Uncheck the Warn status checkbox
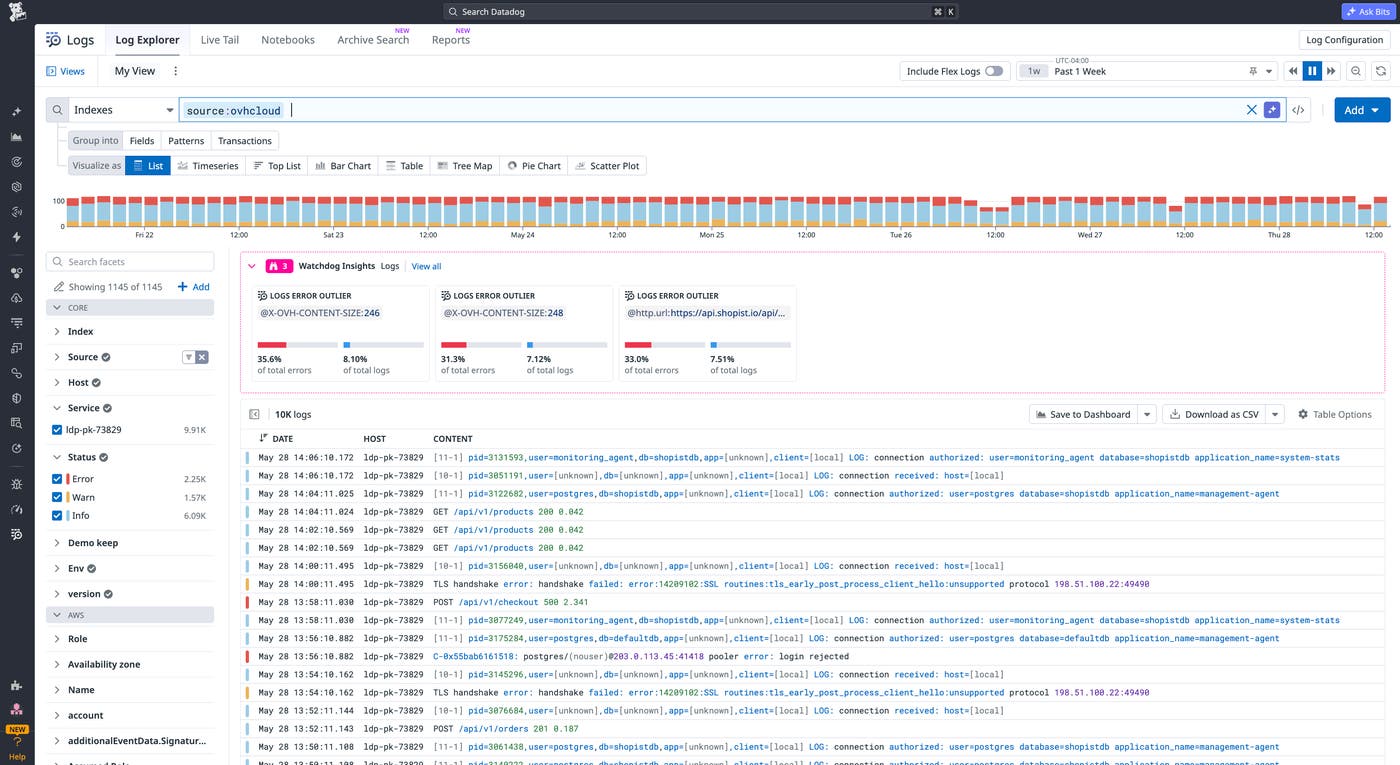The width and height of the screenshot is (1400, 765). tap(57, 497)
